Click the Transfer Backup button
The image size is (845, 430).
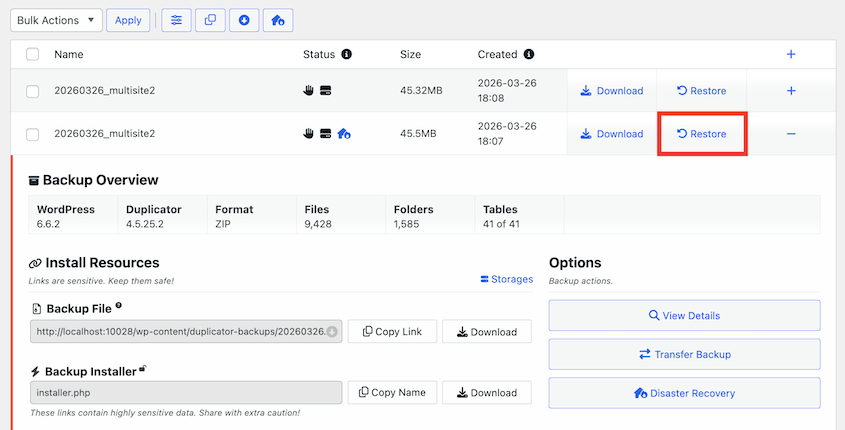684,354
